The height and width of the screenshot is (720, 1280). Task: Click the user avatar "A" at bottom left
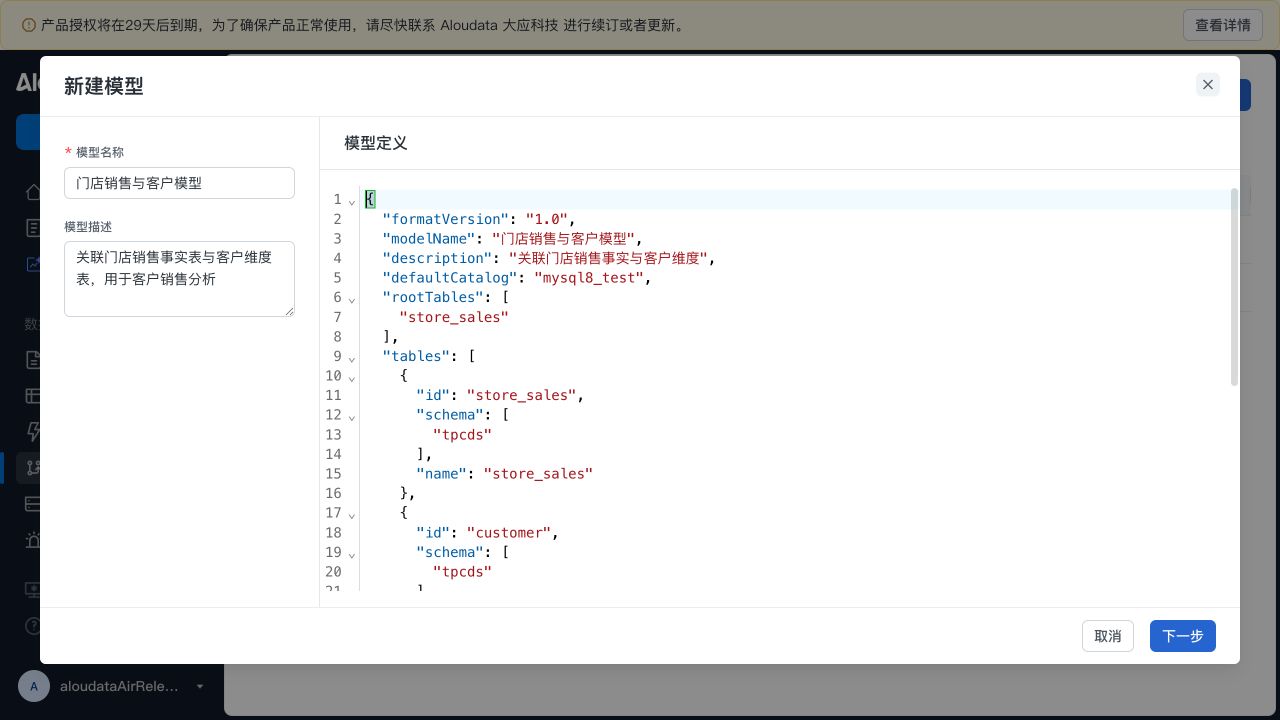pyautogui.click(x=34, y=686)
